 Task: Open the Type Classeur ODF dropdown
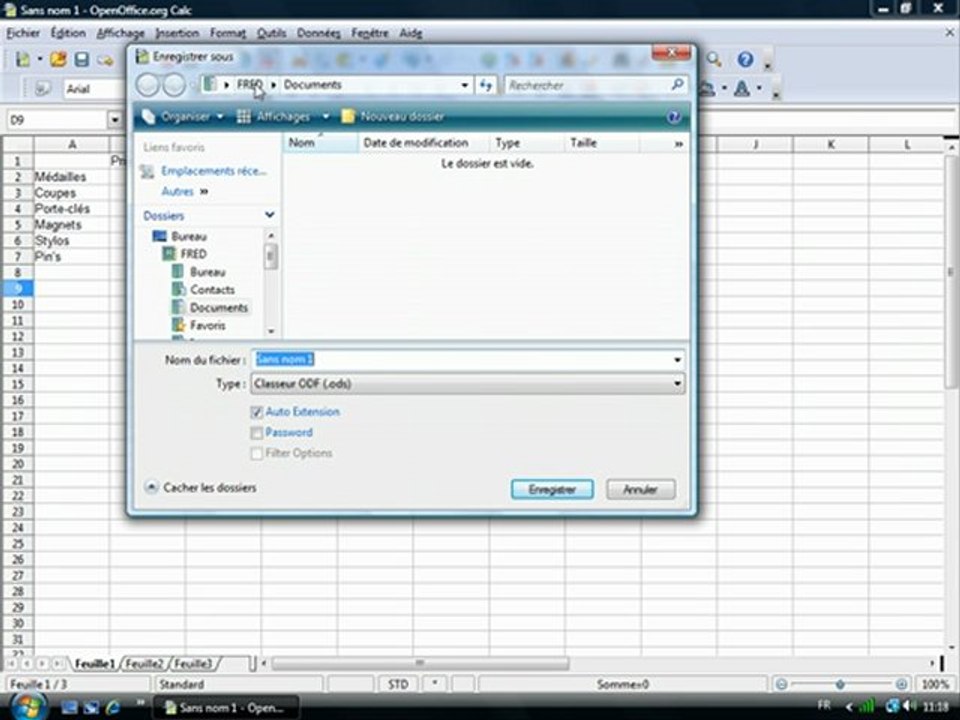(467, 384)
